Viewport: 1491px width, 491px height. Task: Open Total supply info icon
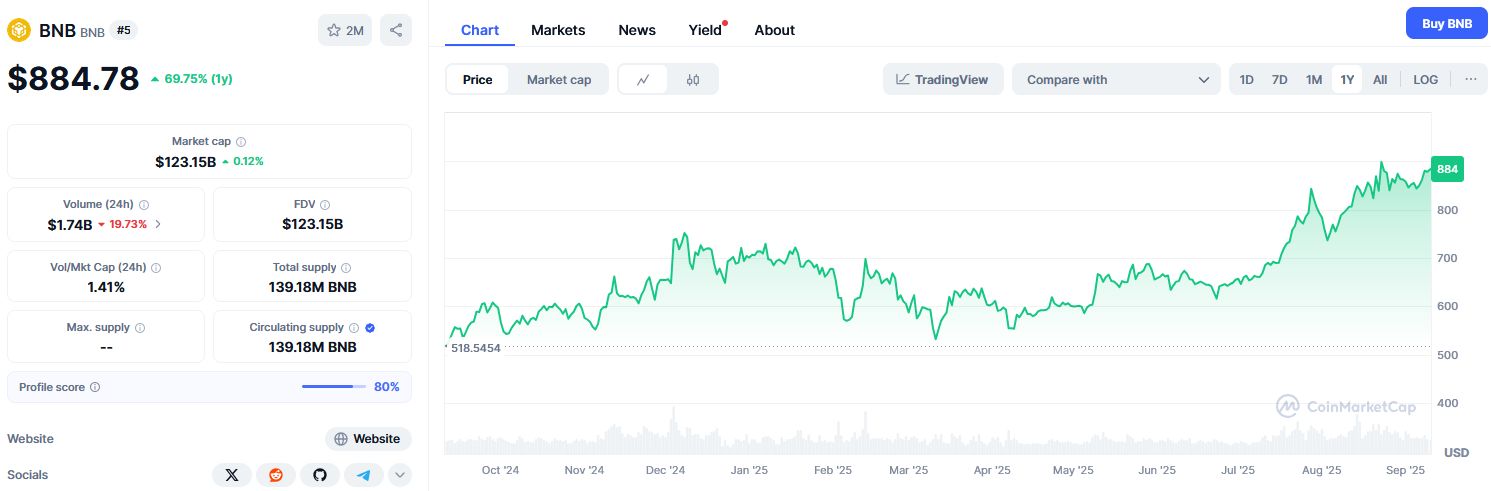coord(346,268)
